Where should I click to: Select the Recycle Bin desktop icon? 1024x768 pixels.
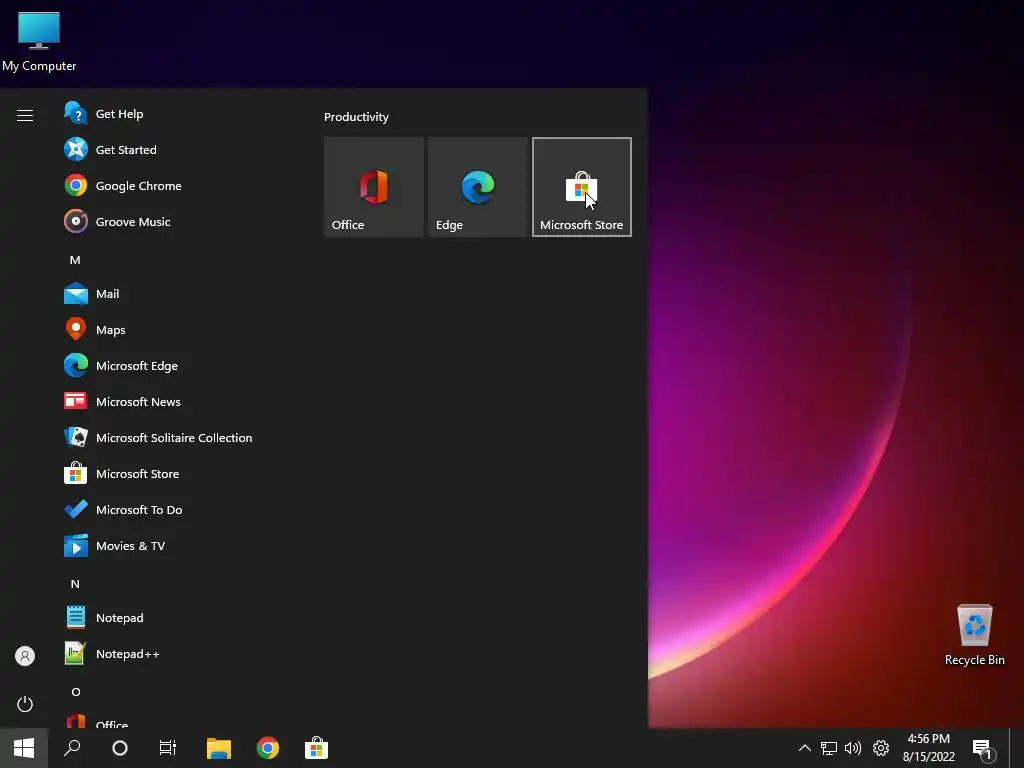pyautogui.click(x=974, y=635)
